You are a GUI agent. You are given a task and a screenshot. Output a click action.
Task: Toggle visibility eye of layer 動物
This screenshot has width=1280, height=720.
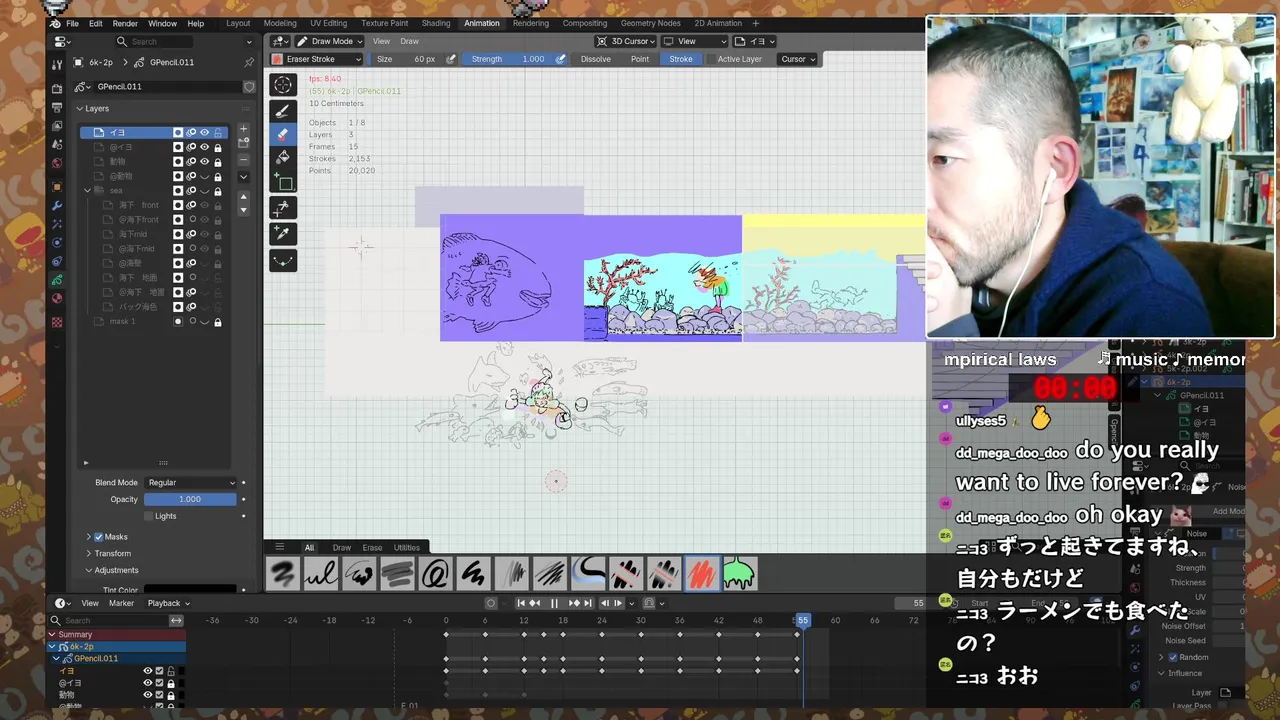(x=204, y=161)
